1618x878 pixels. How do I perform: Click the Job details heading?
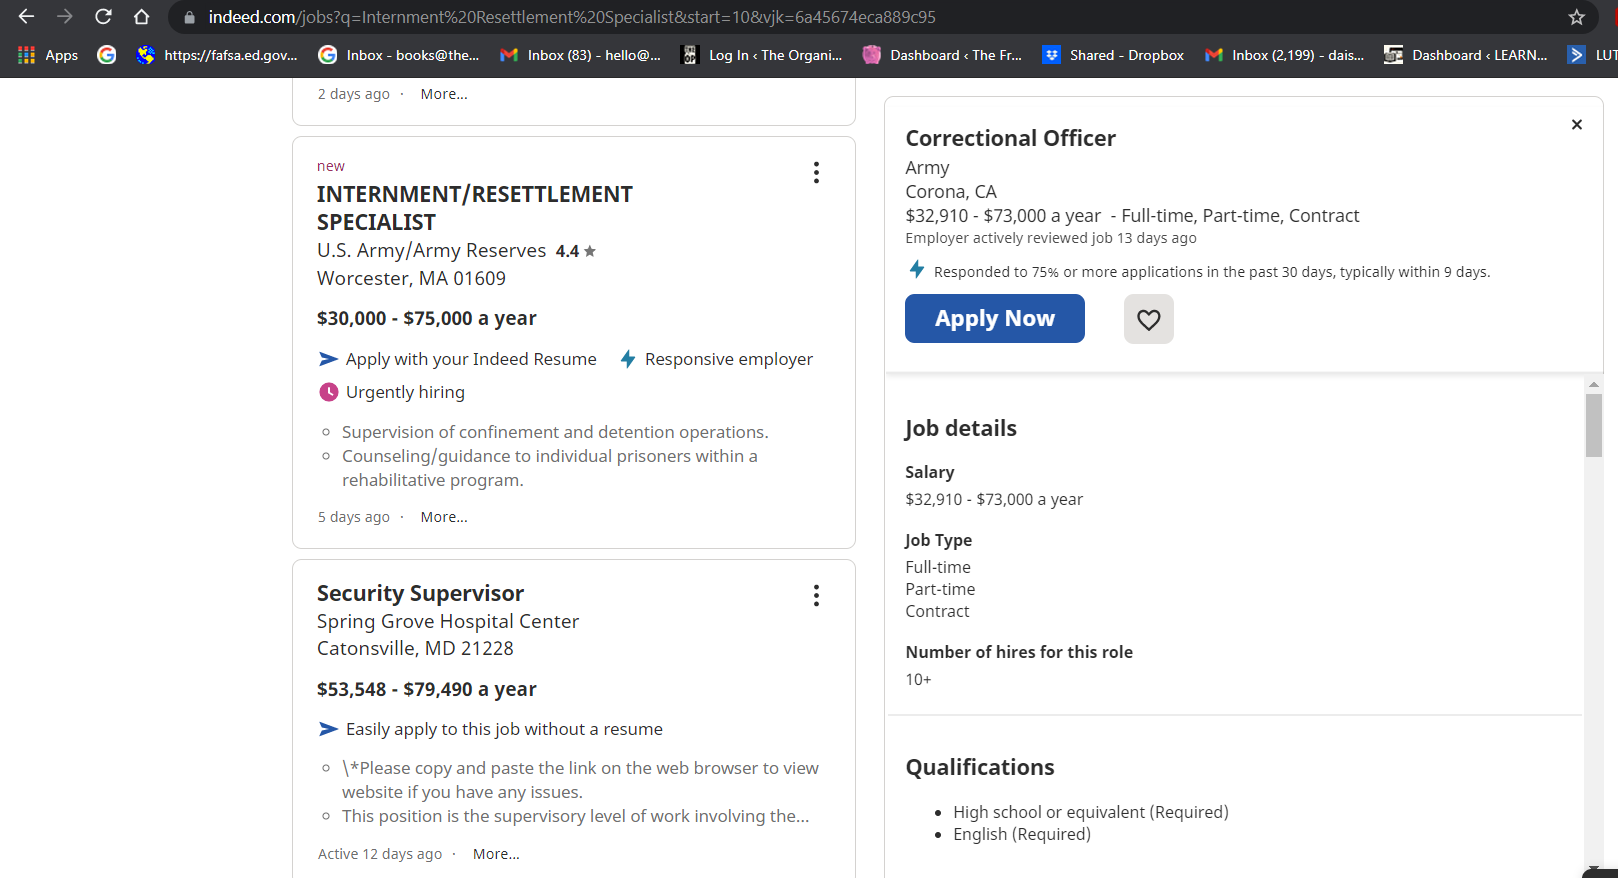pyautogui.click(x=961, y=428)
